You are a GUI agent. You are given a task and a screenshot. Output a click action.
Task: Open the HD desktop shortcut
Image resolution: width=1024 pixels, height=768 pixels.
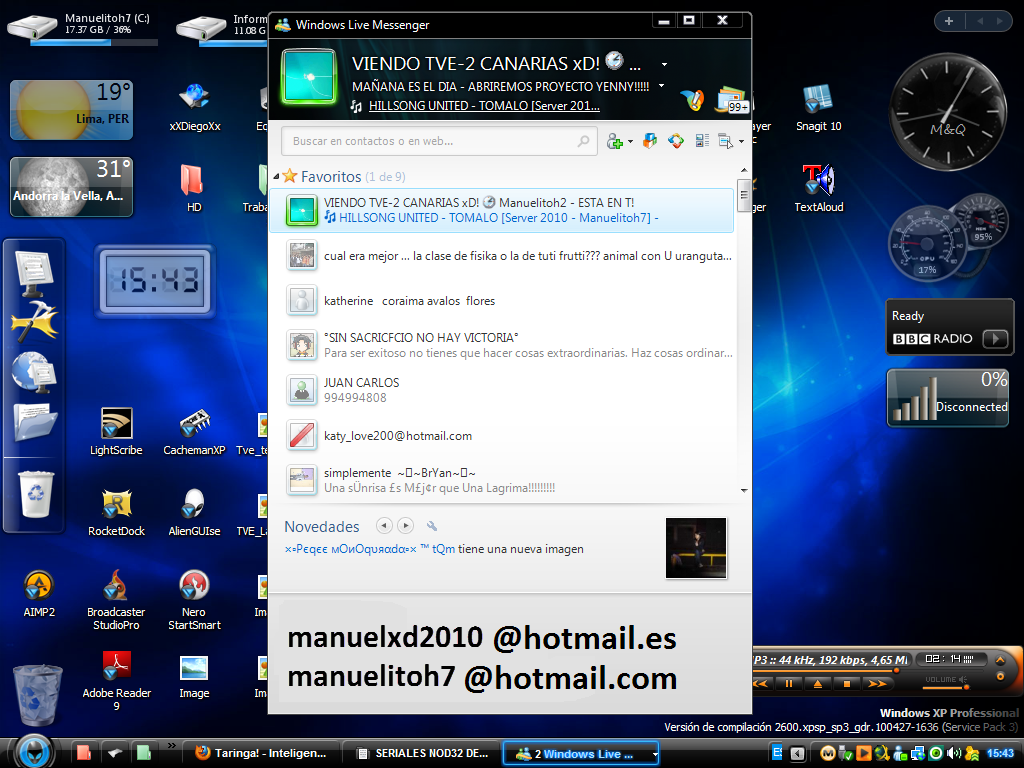194,188
